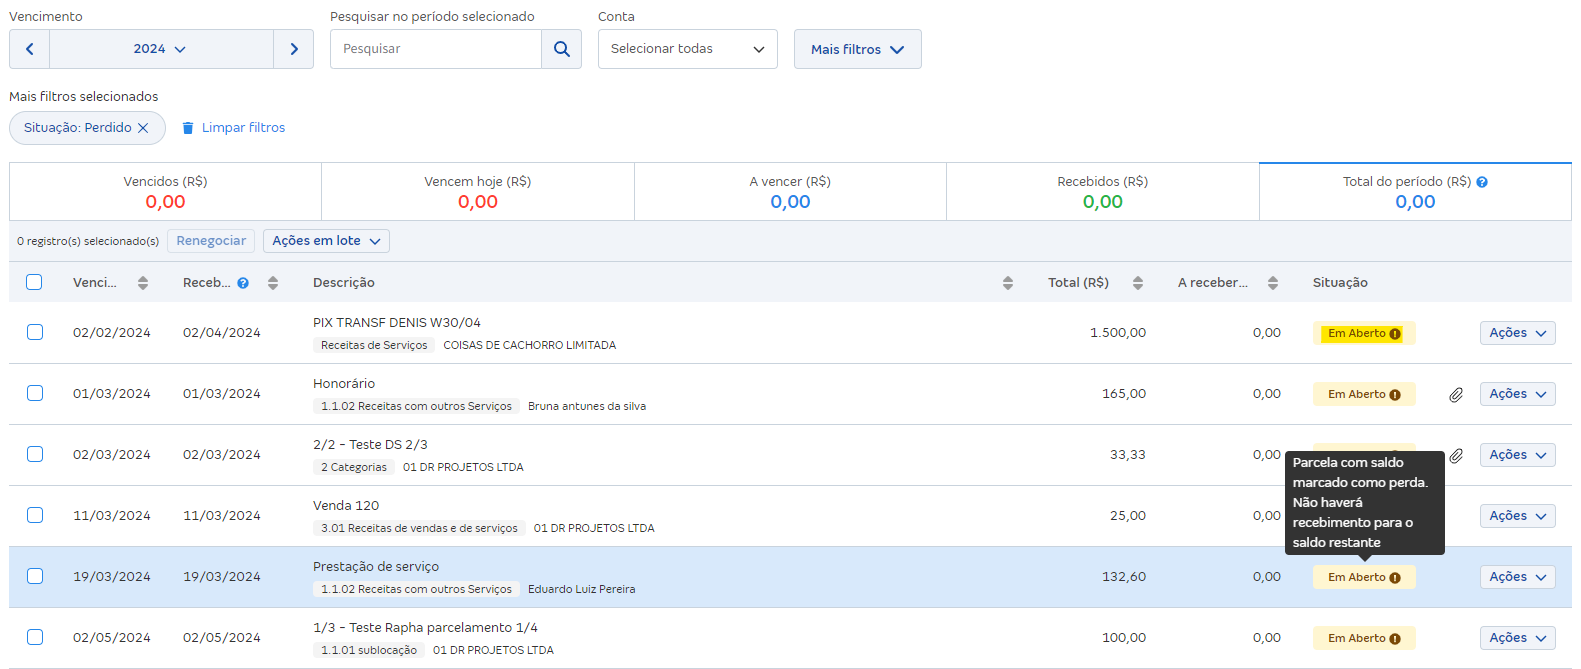The image size is (1581, 669).
Task: Select the Venda 120 row checkbox
Action: point(35,515)
